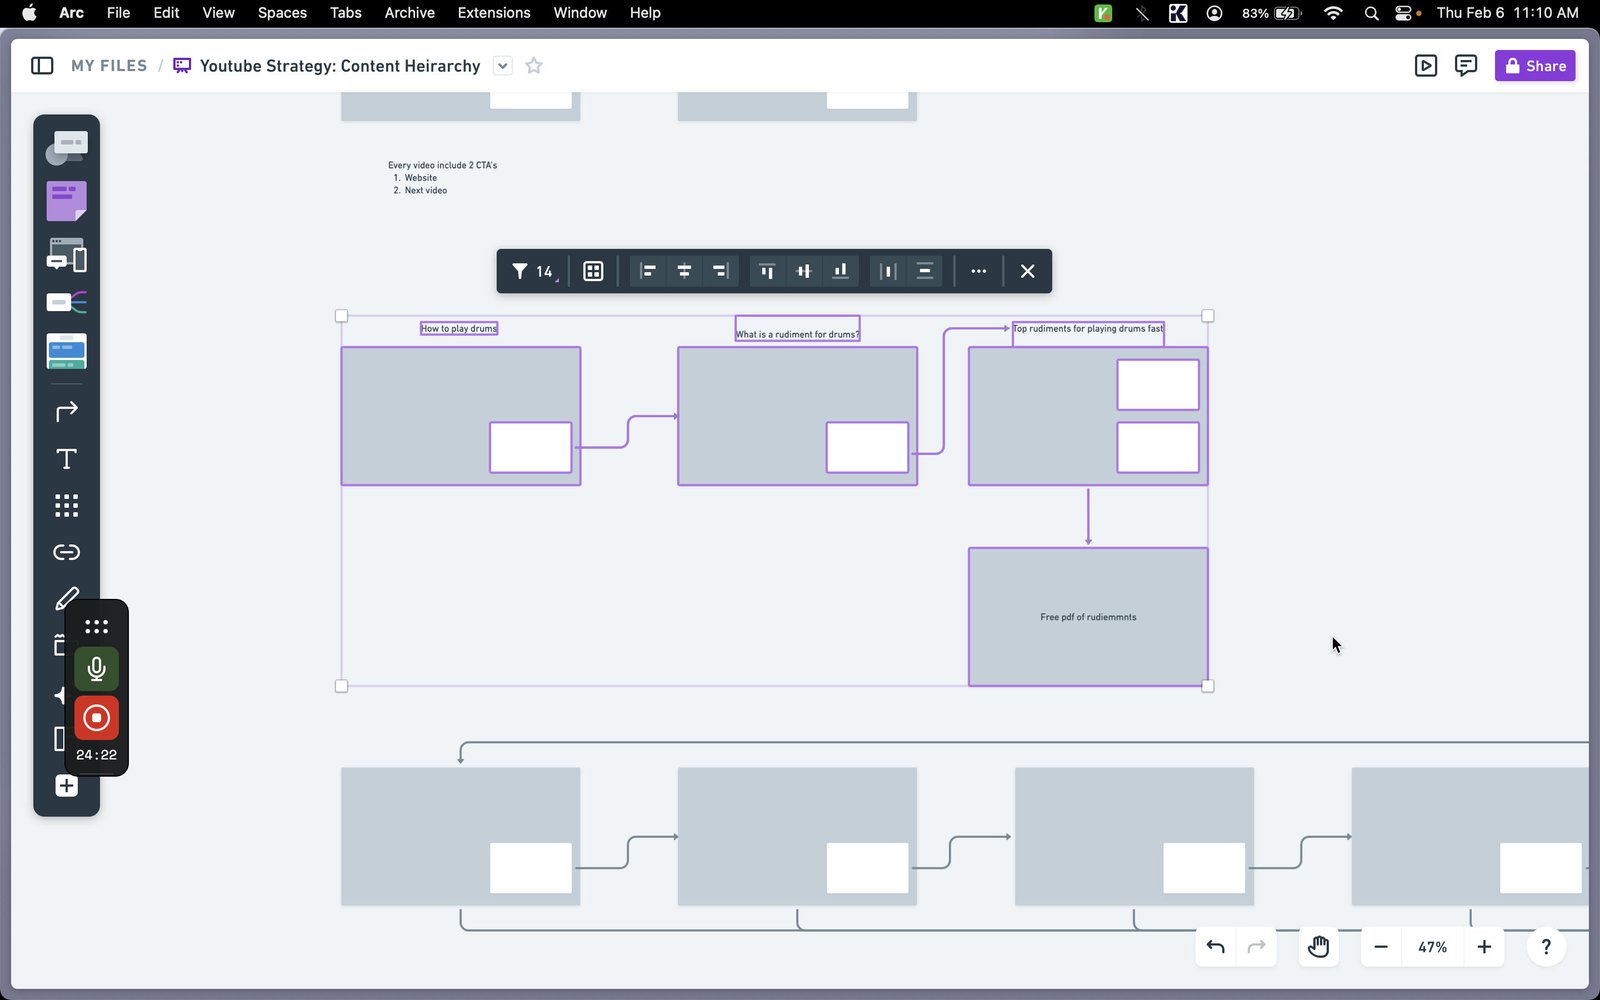1600x1000 pixels.
Task: Toggle the microphone in the recorder
Action: click(96, 669)
